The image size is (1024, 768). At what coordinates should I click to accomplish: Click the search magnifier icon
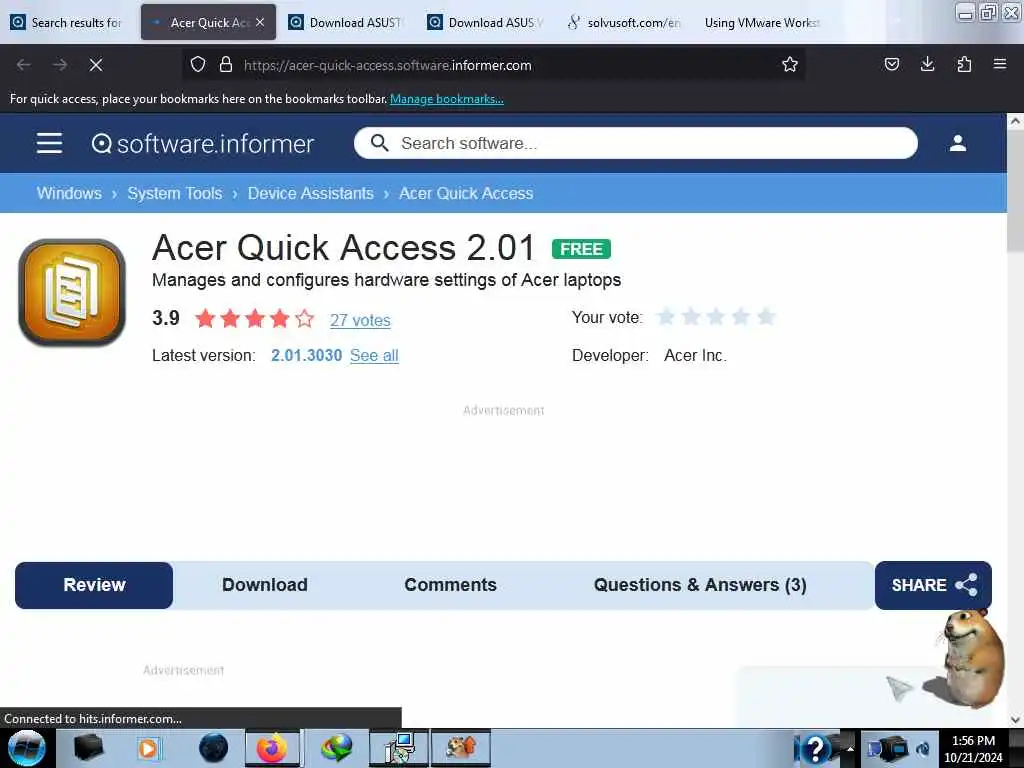coord(379,143)
